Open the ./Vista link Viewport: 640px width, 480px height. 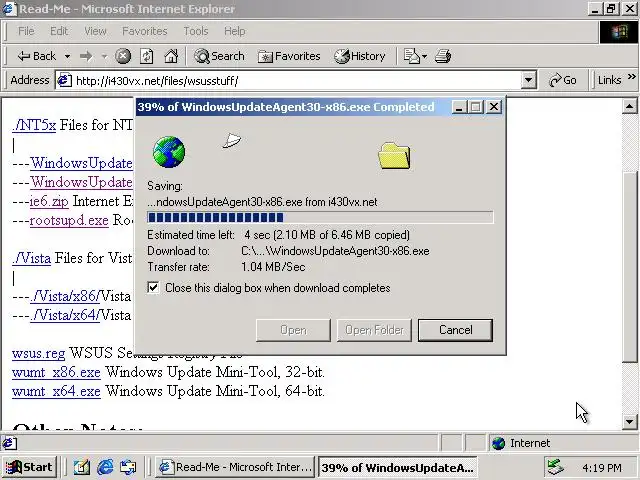point(31,258)
